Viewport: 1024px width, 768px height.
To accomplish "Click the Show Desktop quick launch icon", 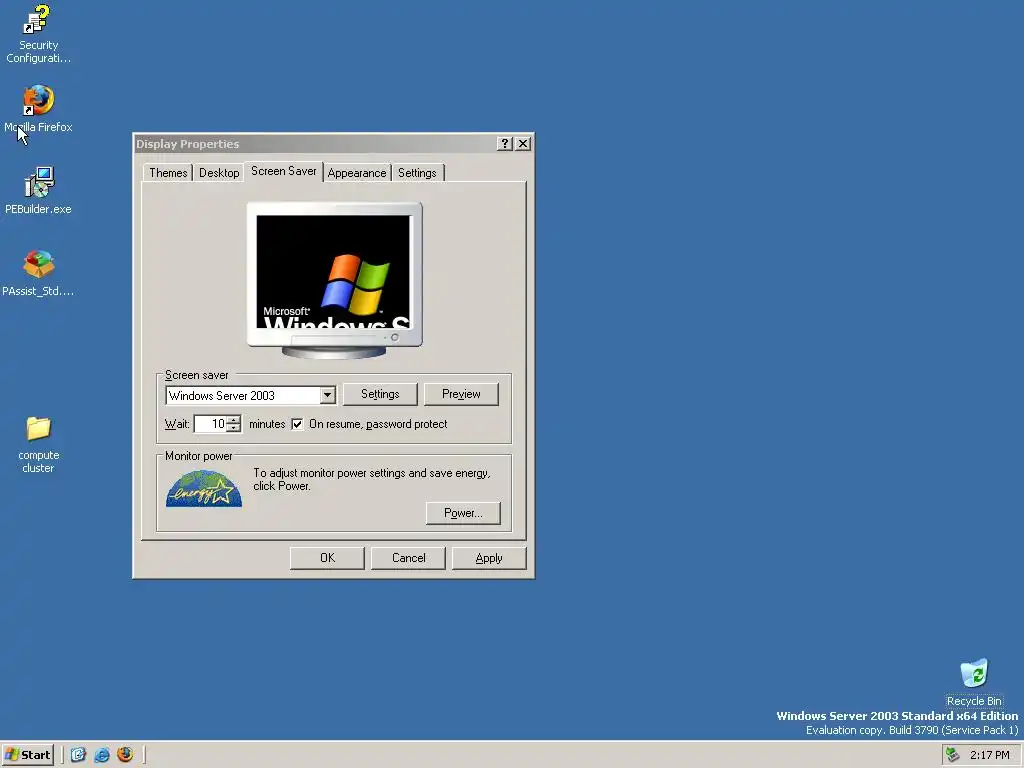I will pos(78,755).
